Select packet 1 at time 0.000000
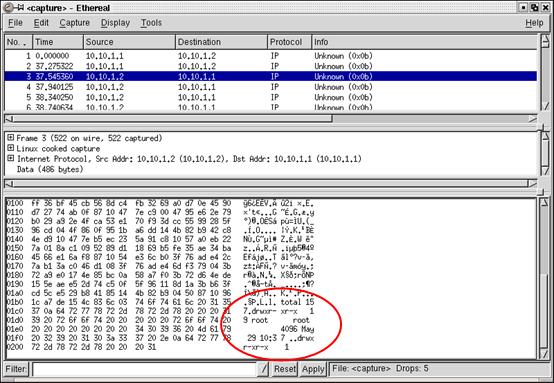 click(x=271, y=56)
